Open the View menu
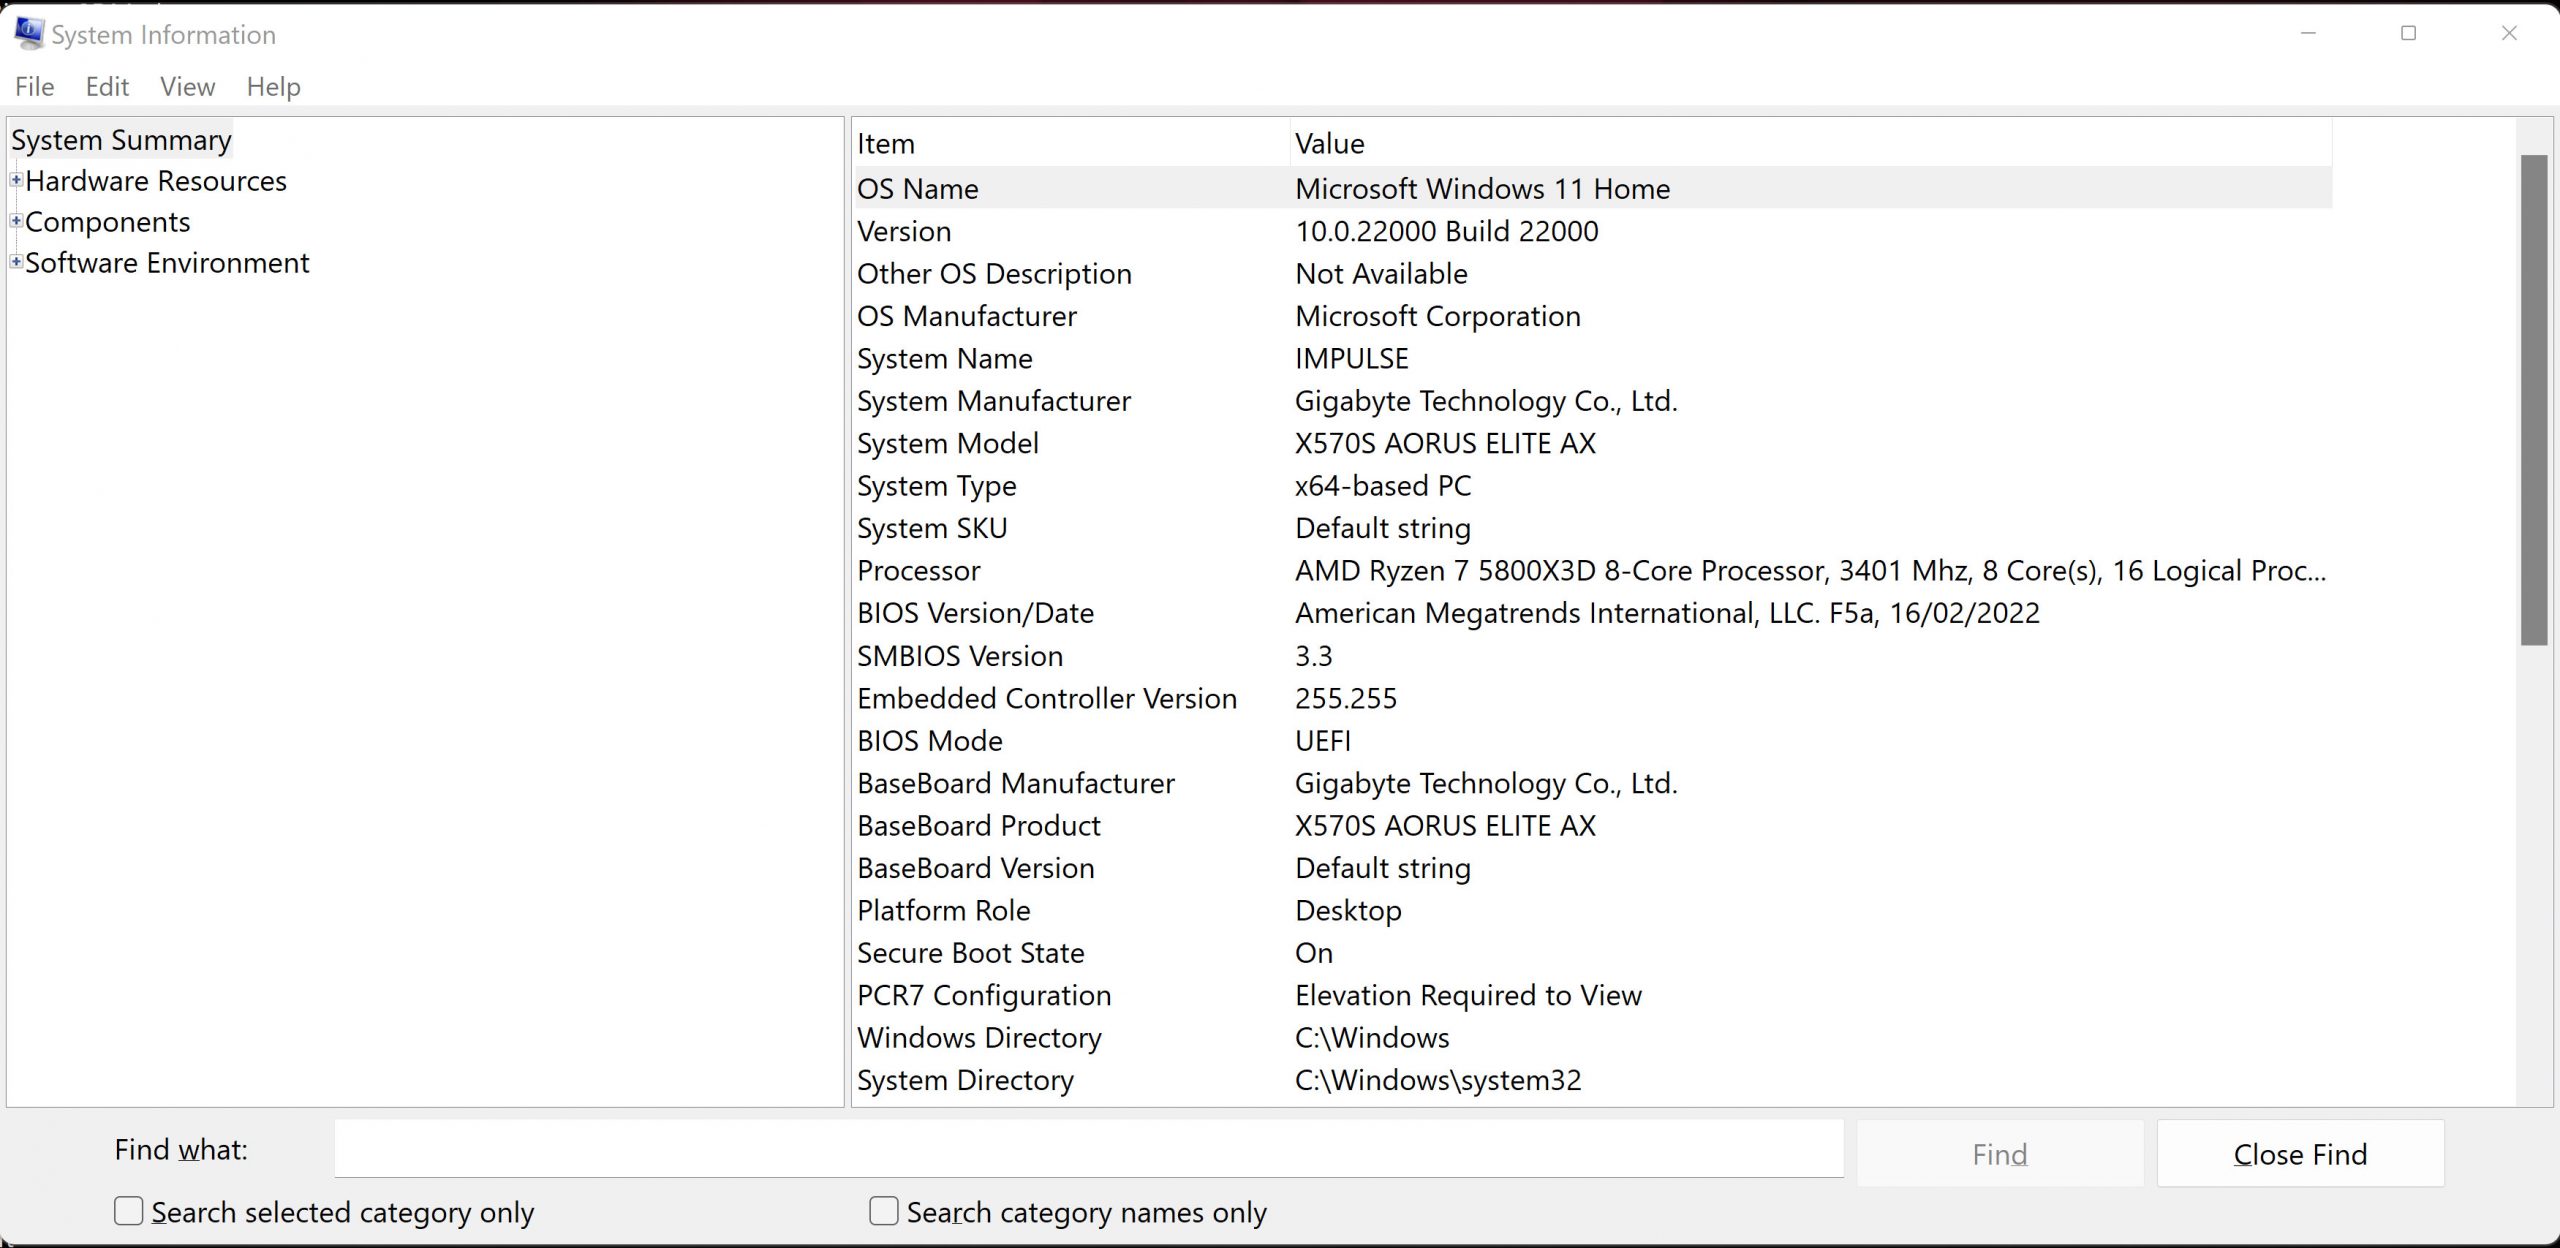The height and width of the screenshot is (1248, 2560). pyautogui.click(x=187, y=87)
